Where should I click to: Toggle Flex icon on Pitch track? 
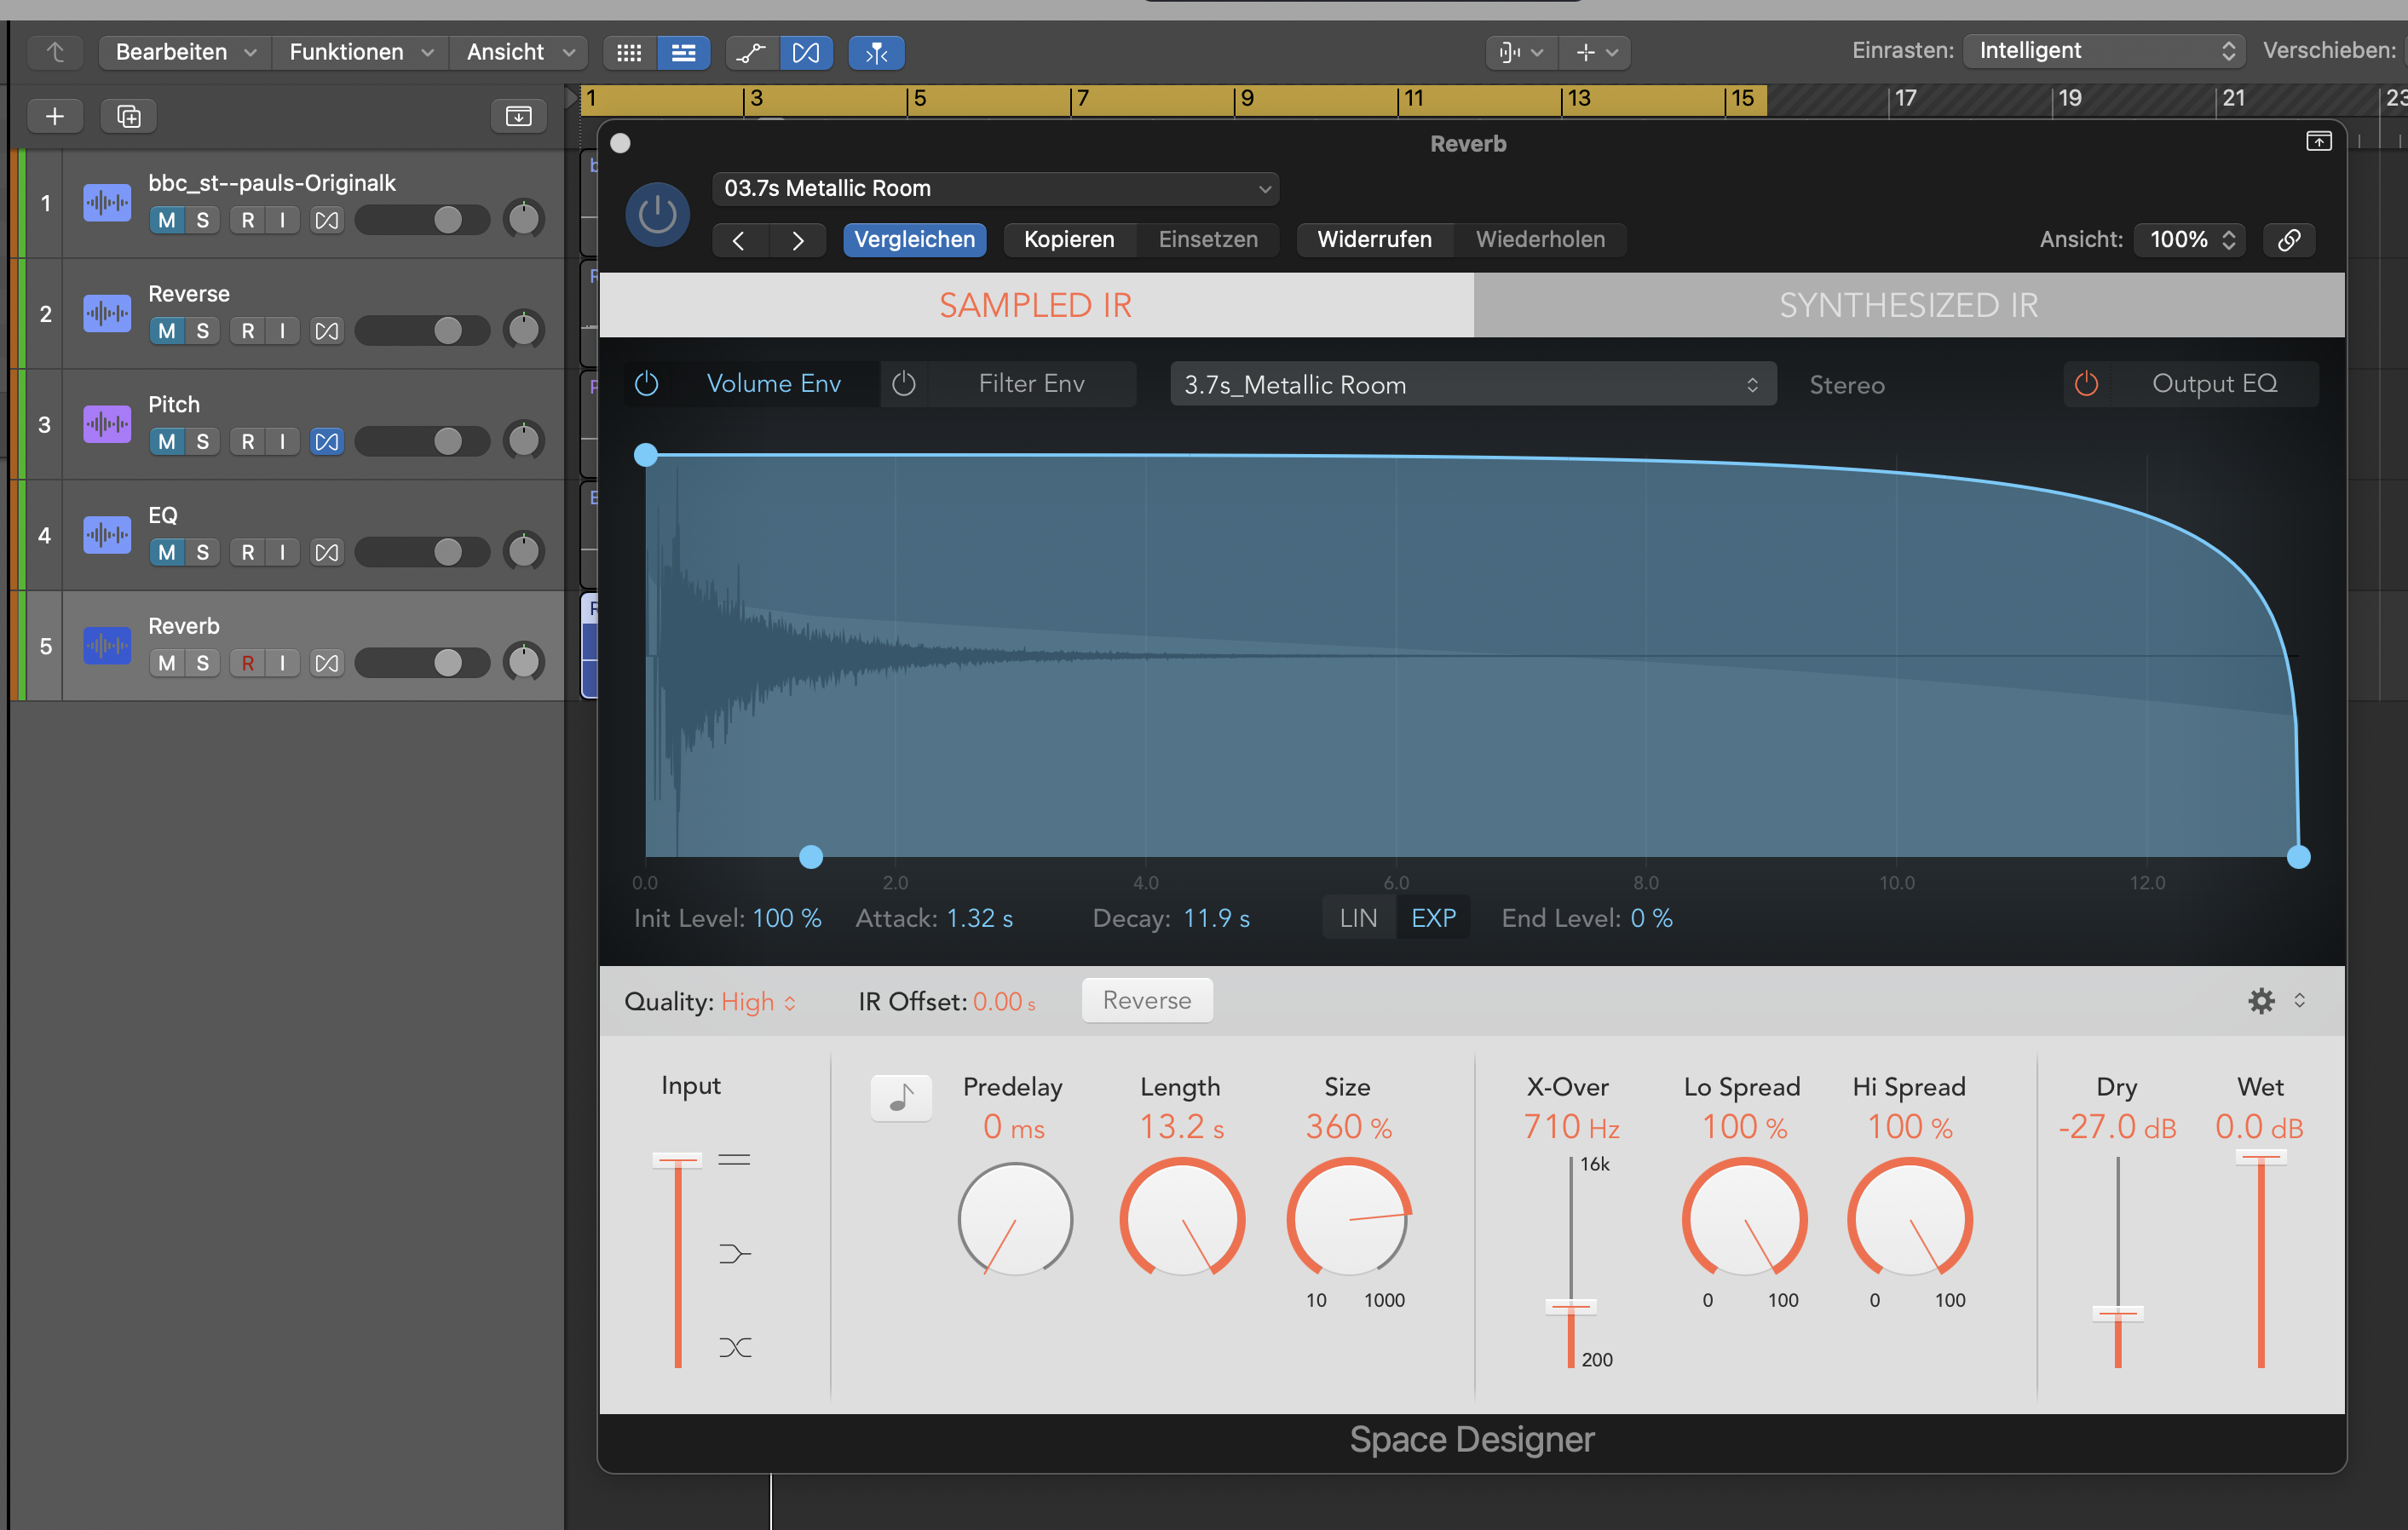click(x=326, y=442)
